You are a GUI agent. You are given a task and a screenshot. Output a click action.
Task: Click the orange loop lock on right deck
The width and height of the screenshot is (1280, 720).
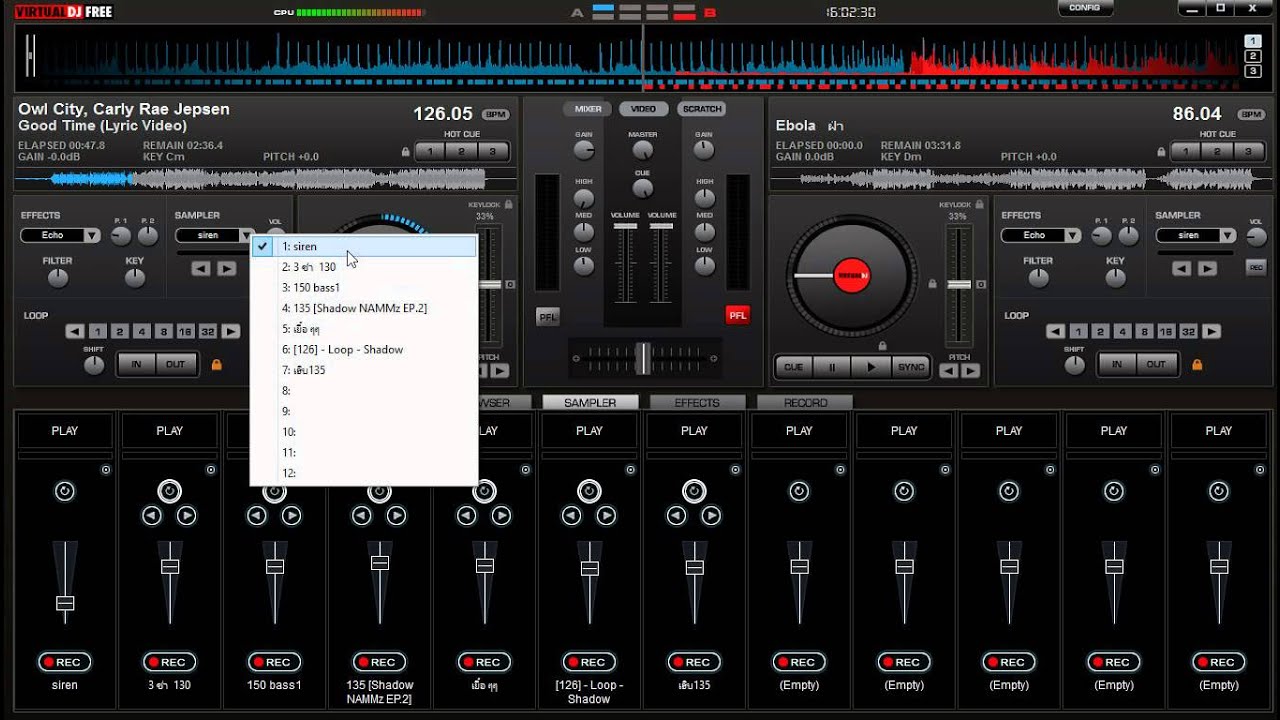click(1197, 364)
